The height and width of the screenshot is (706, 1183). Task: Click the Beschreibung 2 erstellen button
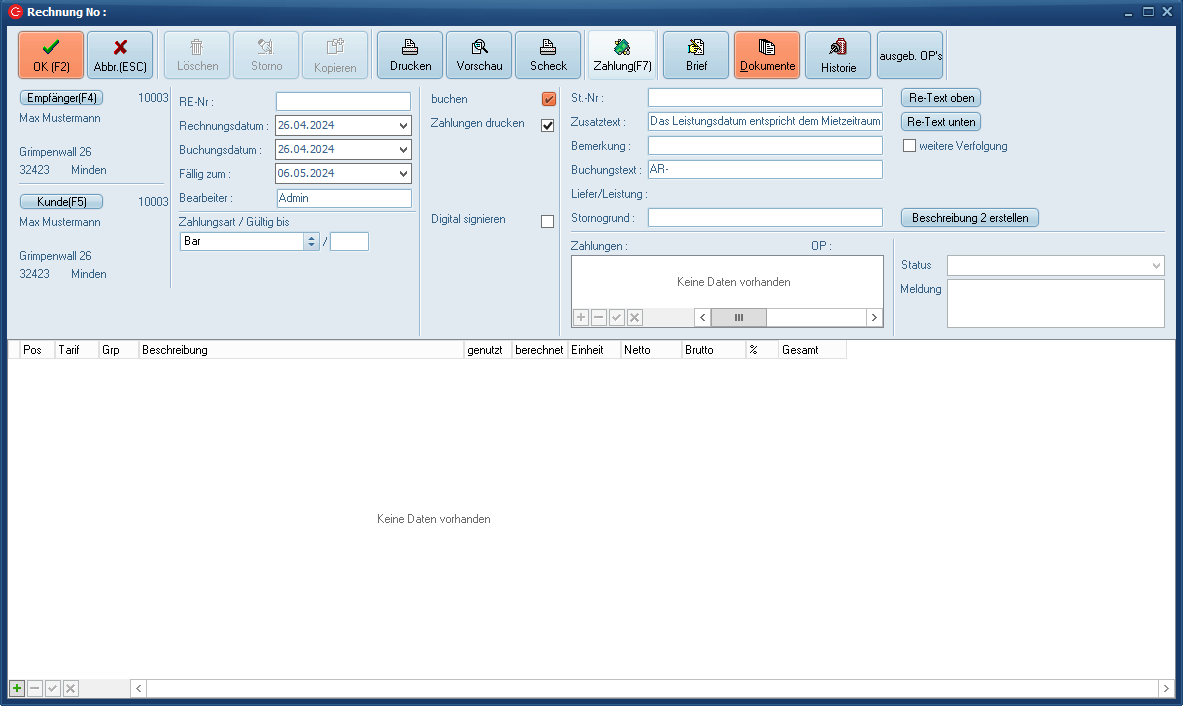tap(969, 218)
